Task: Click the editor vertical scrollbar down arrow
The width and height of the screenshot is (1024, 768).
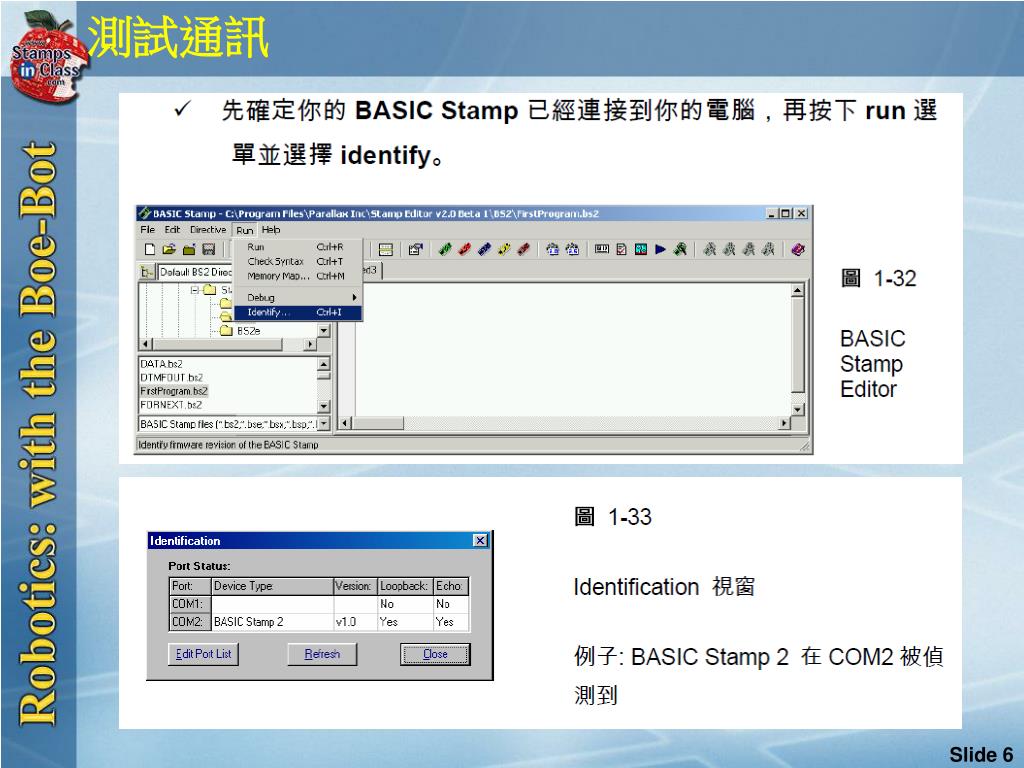Action: (797, 409)
